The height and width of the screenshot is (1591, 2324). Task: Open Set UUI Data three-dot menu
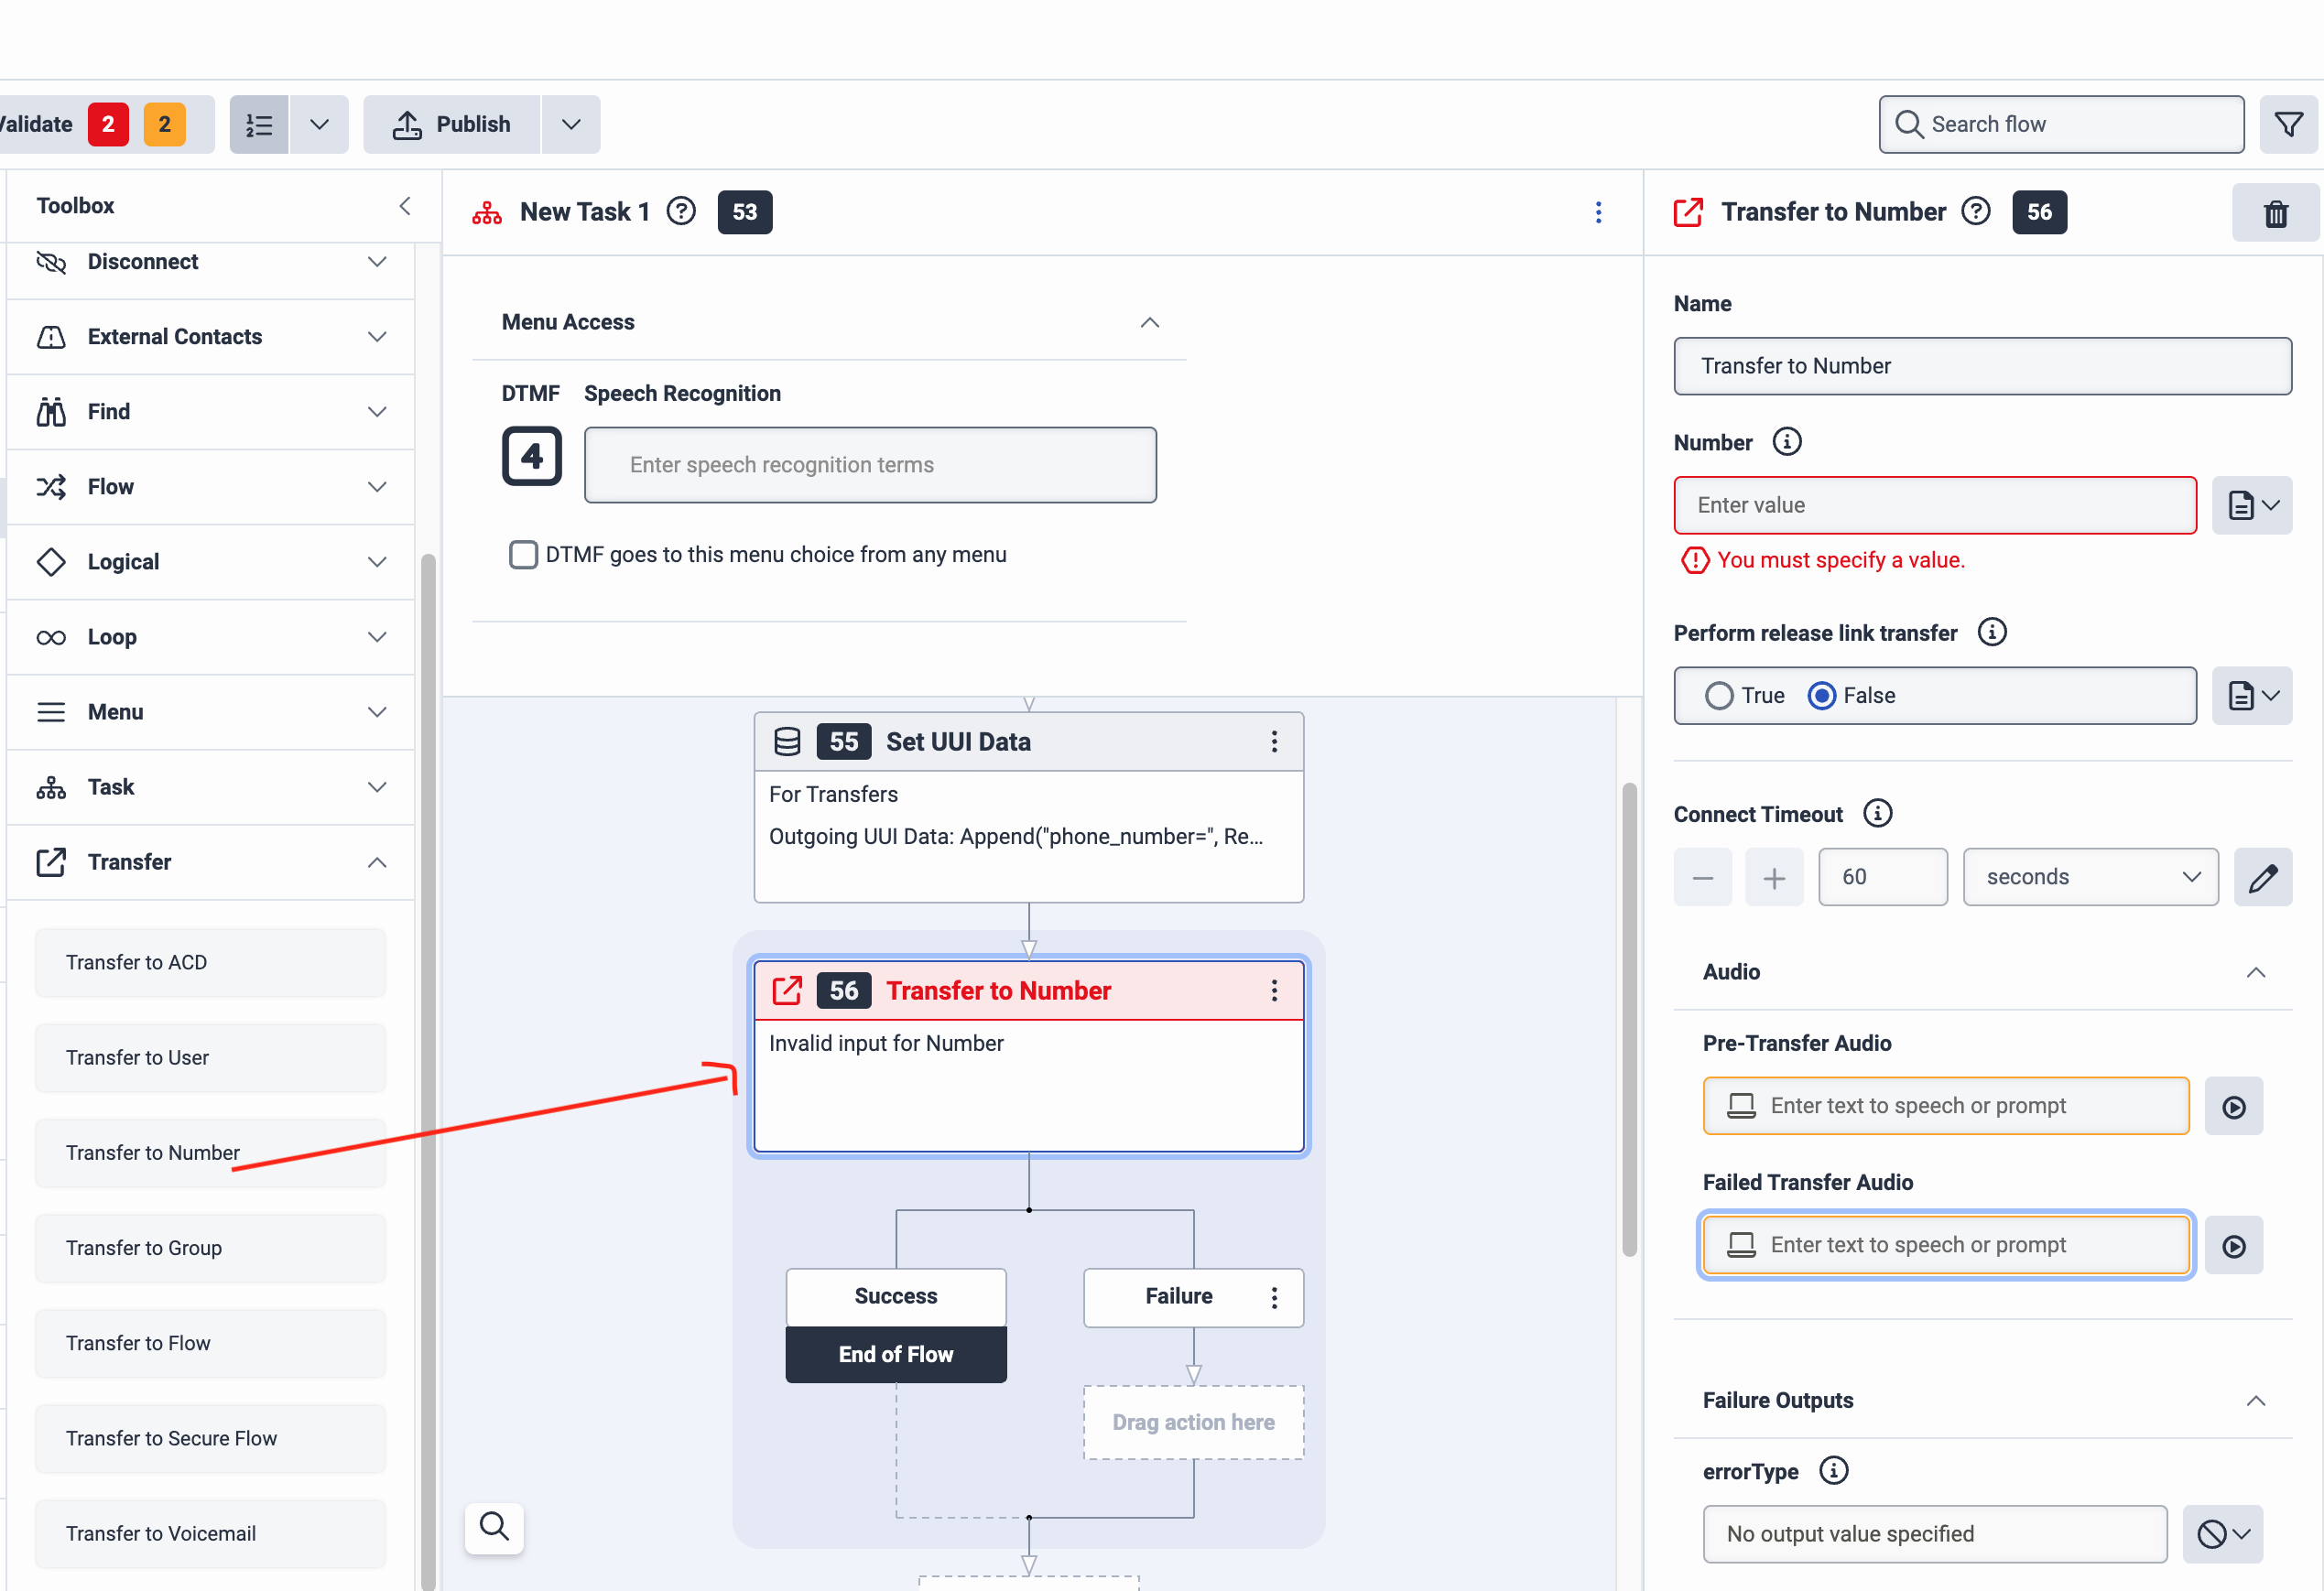point(1273,741)
